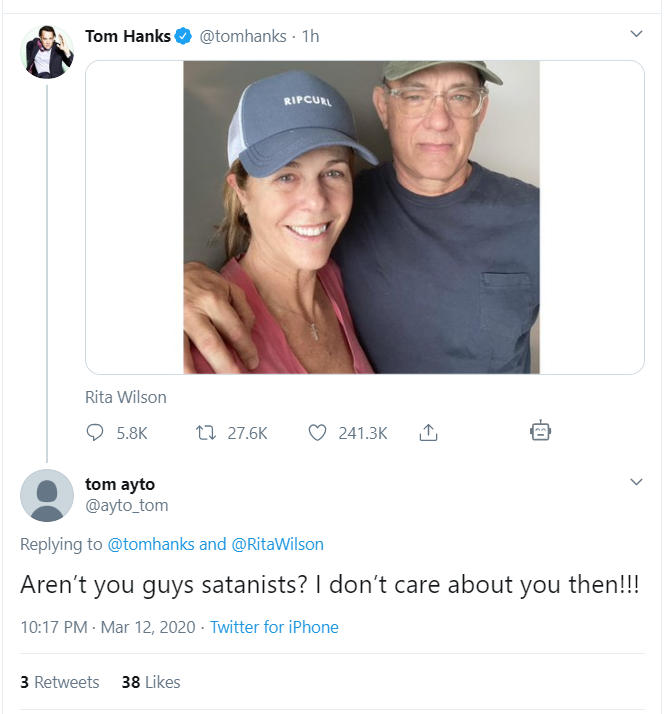Click the blue verified badge
The height and width of the screenshot is (714, 672).
pyautogui.click(x=183, y=36)
